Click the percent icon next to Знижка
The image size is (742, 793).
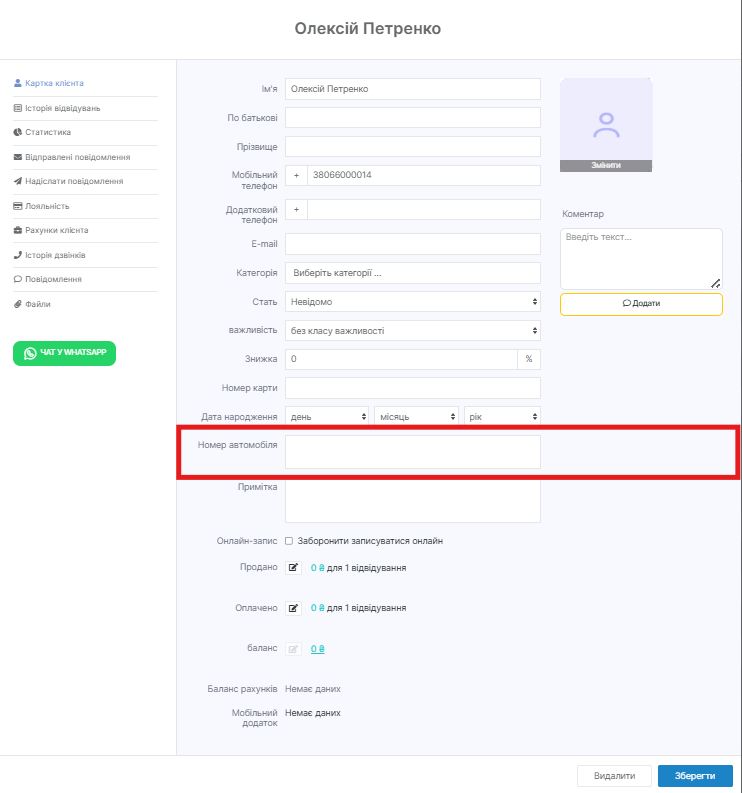pos(528,359)
